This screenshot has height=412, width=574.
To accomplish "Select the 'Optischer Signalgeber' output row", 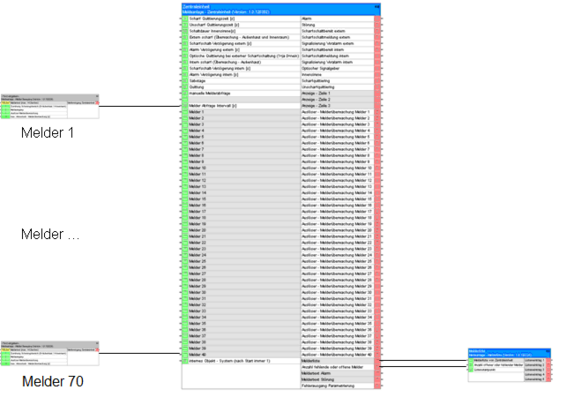I will [x=337, y=68].
